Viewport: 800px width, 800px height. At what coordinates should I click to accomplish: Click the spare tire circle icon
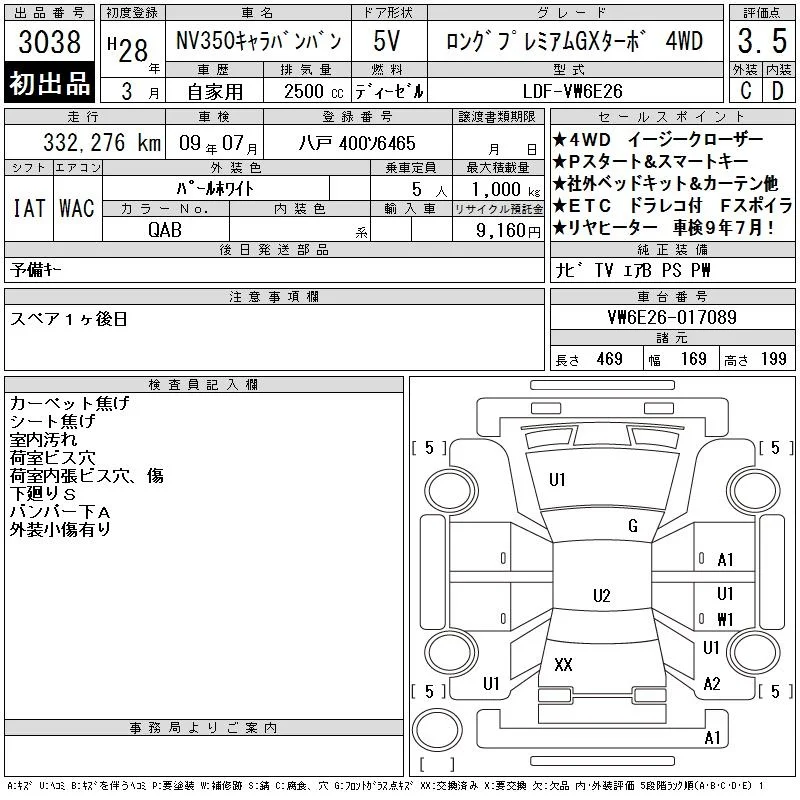pos(437,730)
